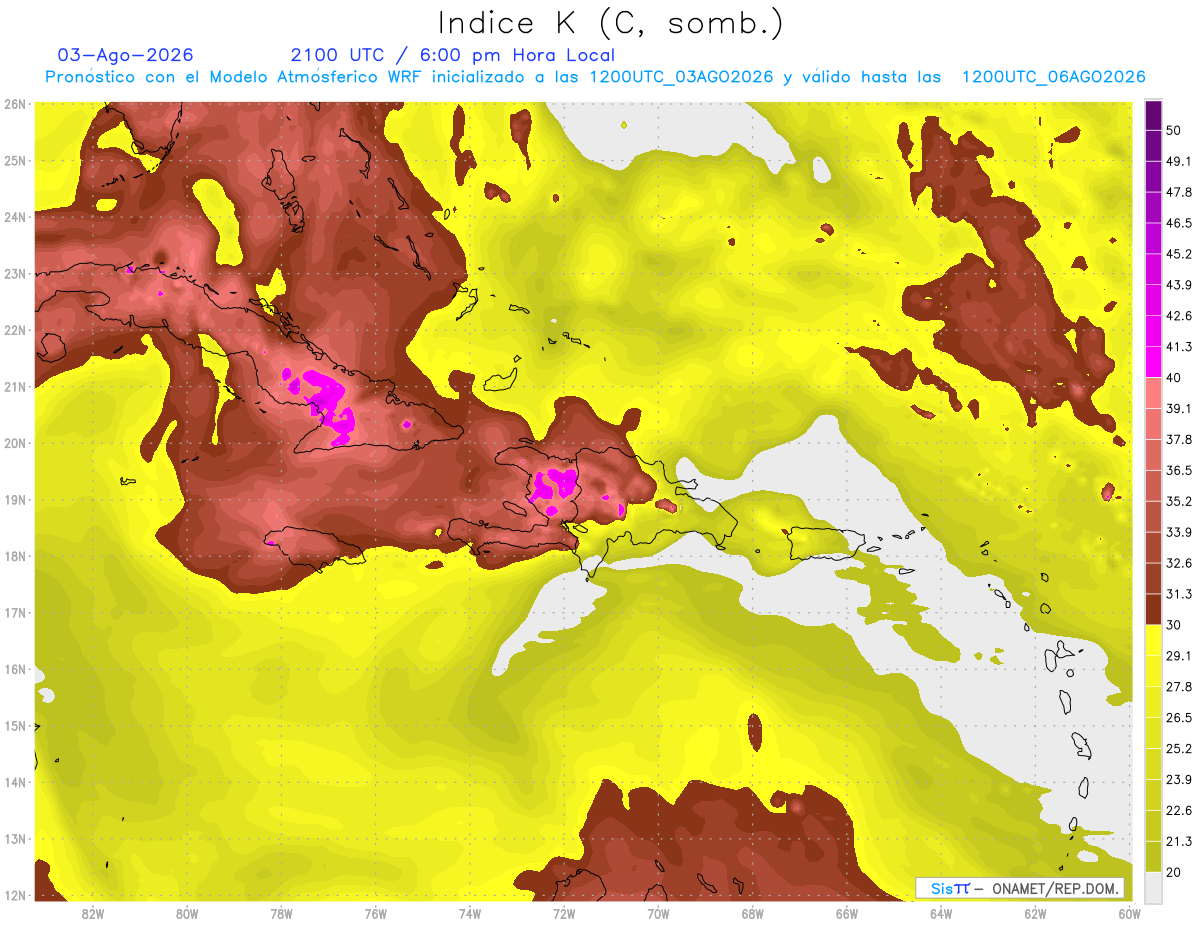Click the "66W" longitude label
Image resolution: width=1200 pixels, height=927 pixels.
coord(847,913)
